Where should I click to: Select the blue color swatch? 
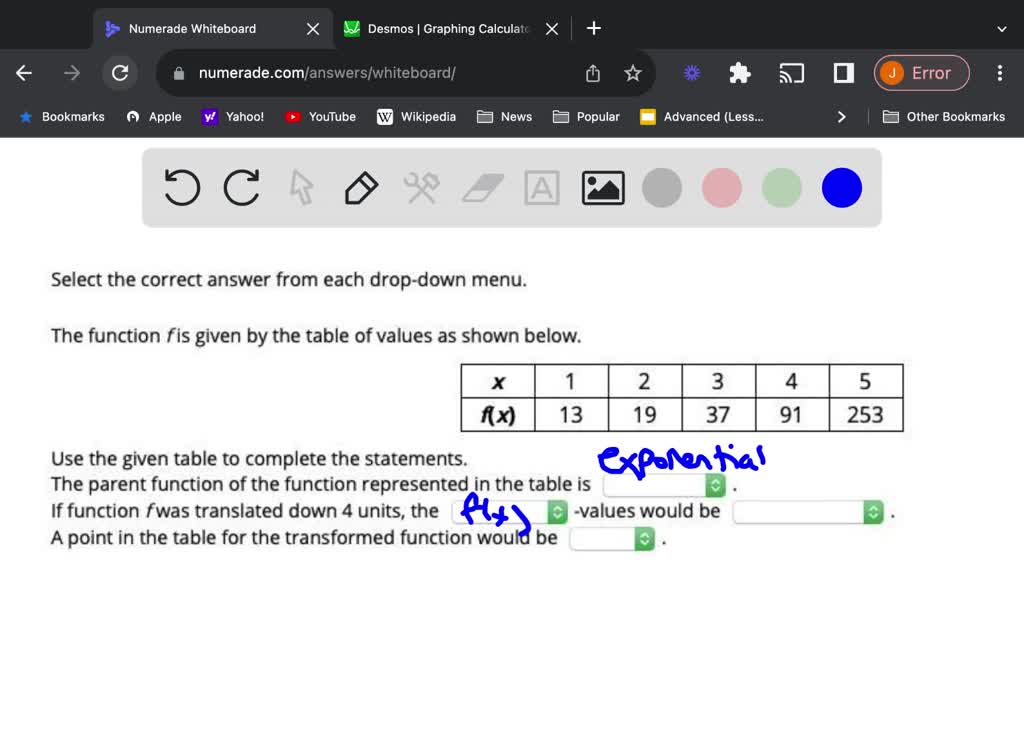point(841,187)
